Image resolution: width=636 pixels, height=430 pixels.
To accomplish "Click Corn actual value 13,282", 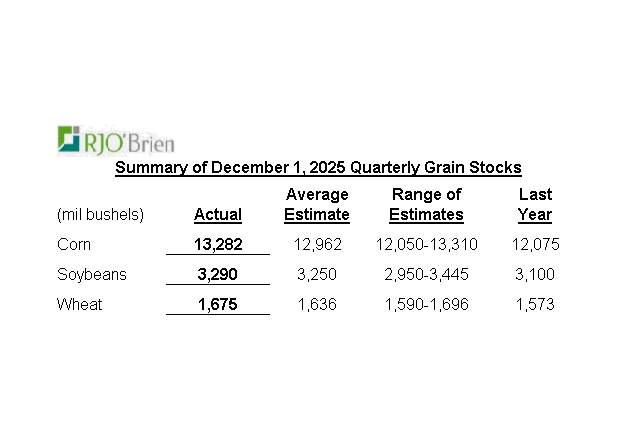I will tap(218, 244).
